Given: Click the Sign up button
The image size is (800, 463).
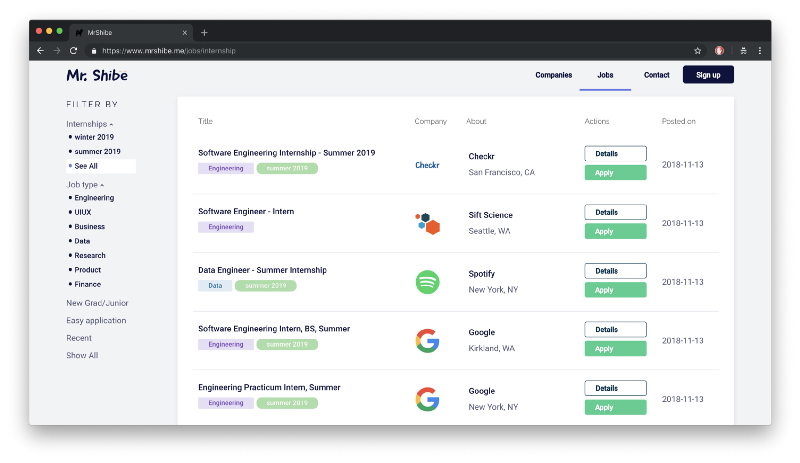Looking at the screenshot, I should tap(708, 75).
